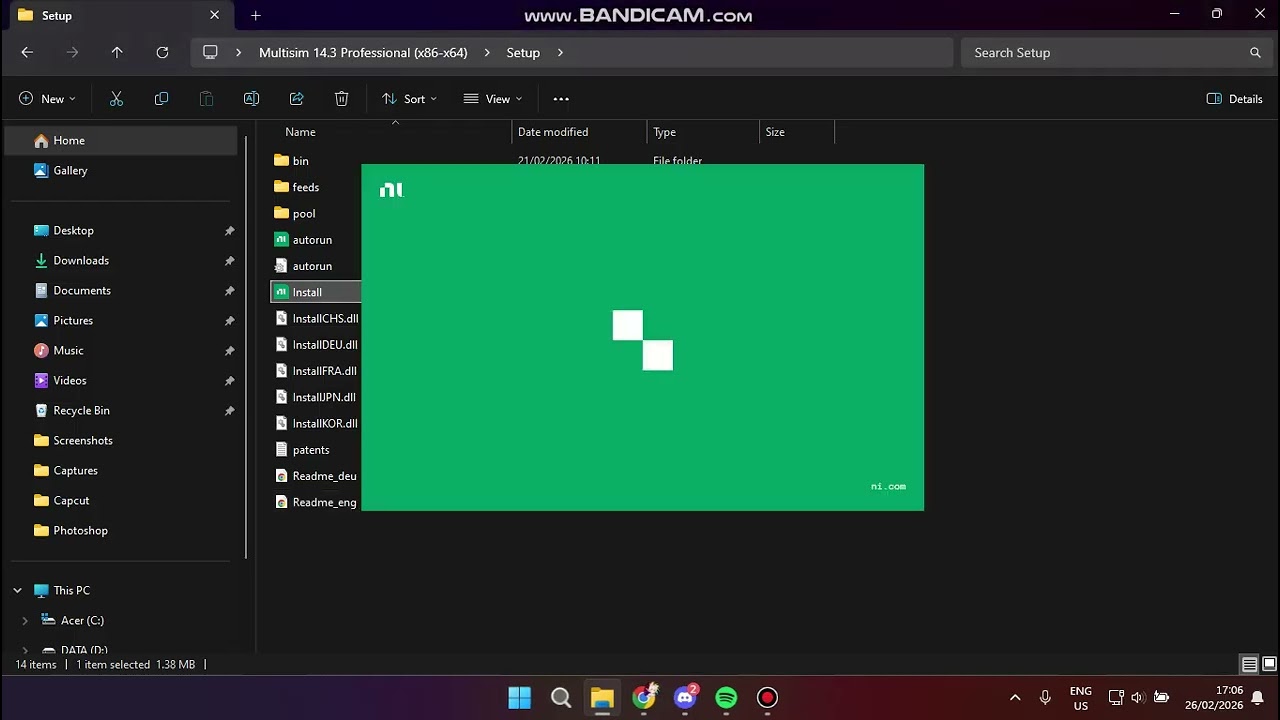Select the Setup tab
Screen dimensions: 1280x720
pos(118,15)
